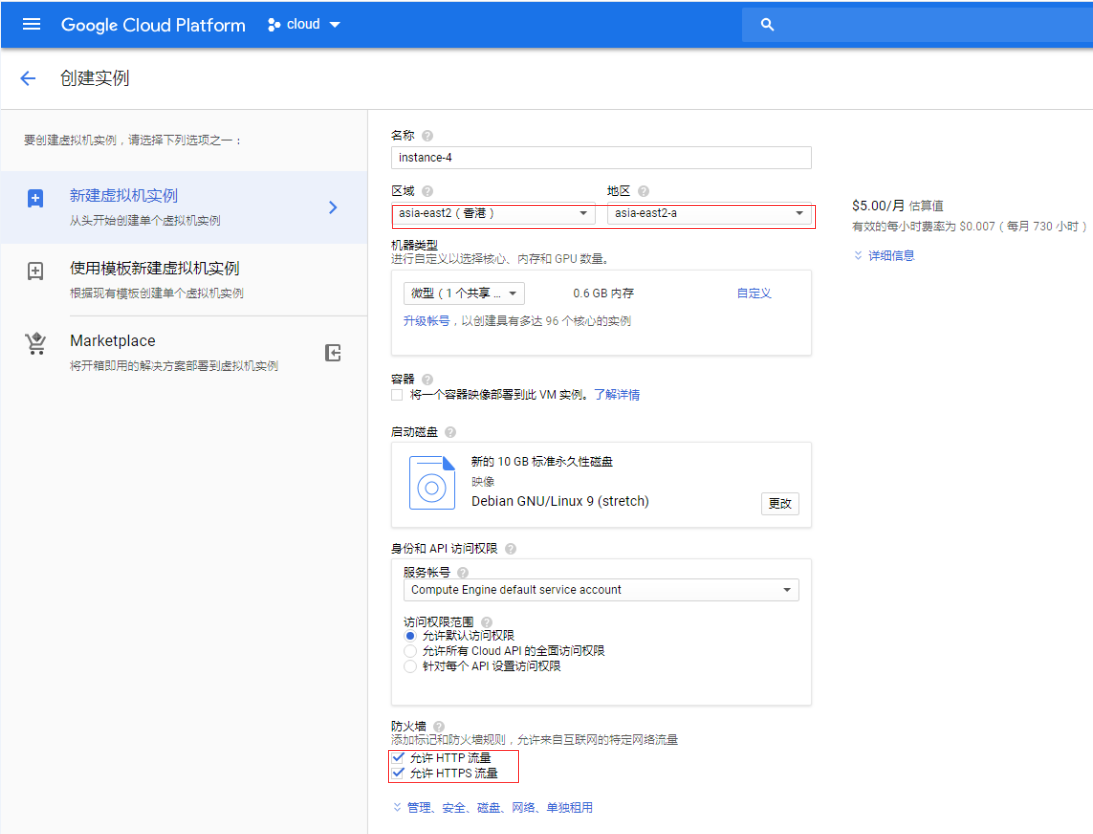The height and width of the screenshot is (834, 1093).
Task: Click the cloud project dots icon
Action: (273, 25)
